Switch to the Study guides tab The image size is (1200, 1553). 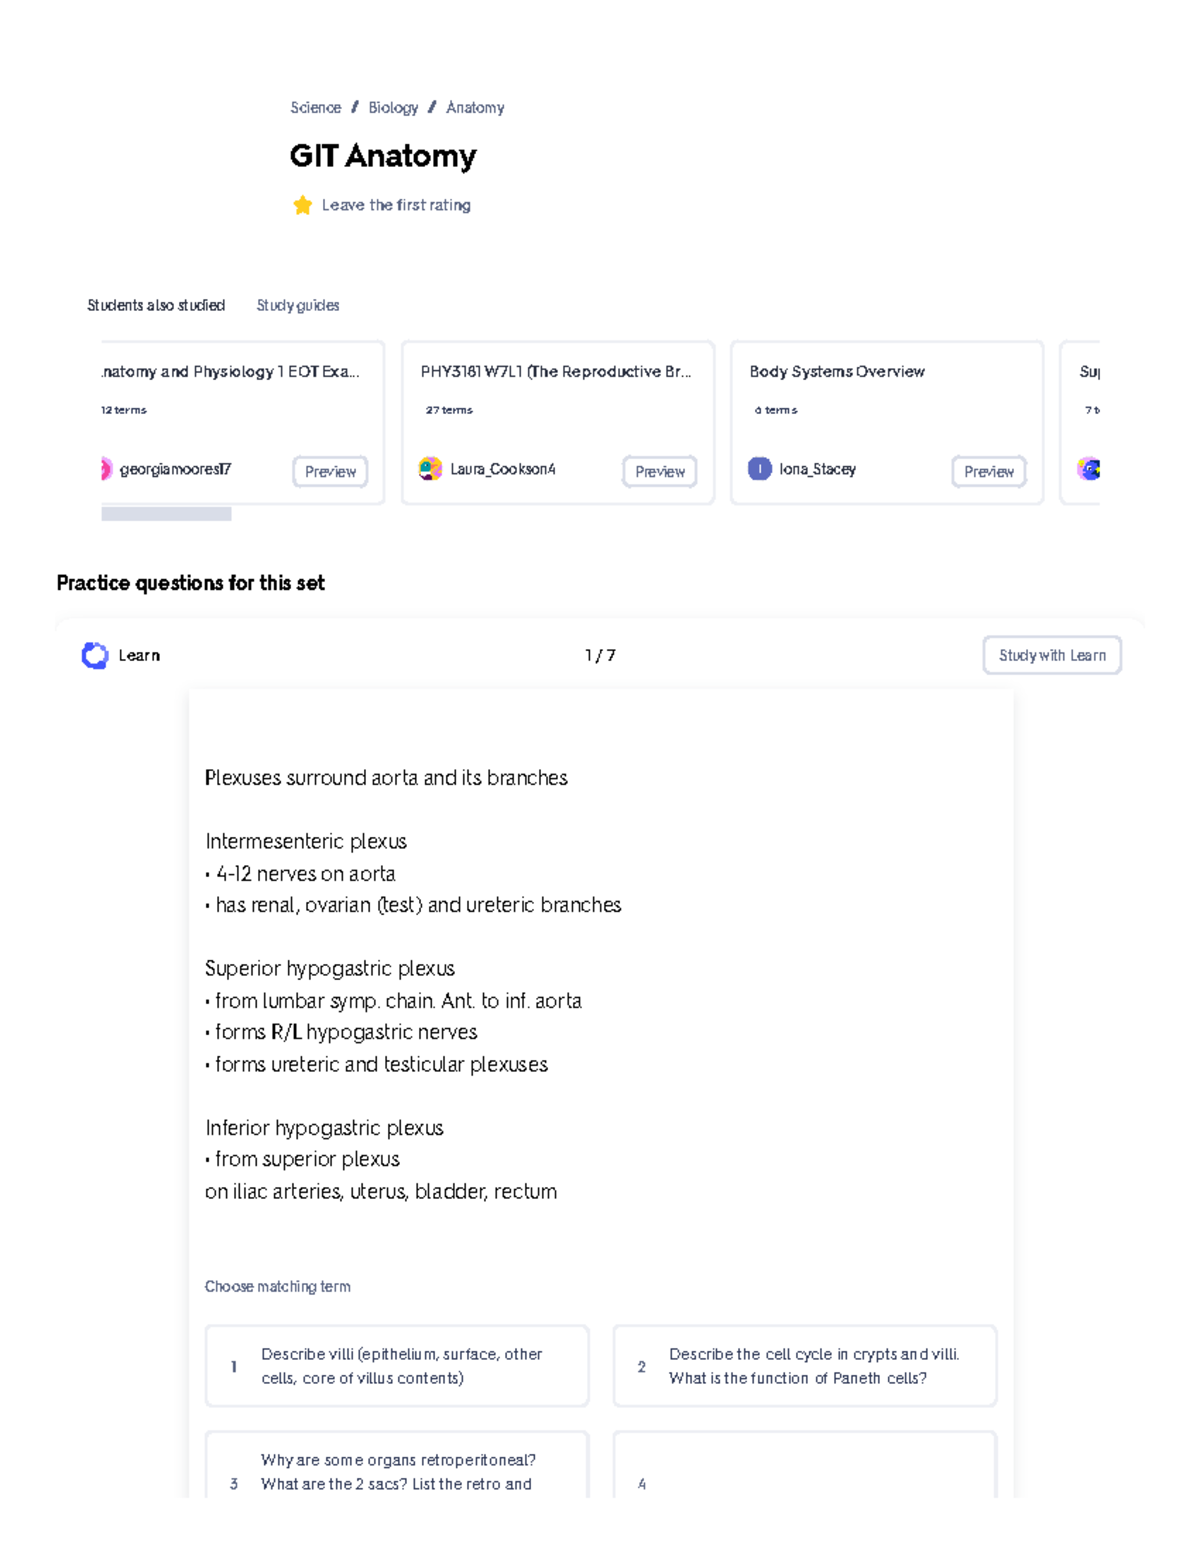(298, 305)
